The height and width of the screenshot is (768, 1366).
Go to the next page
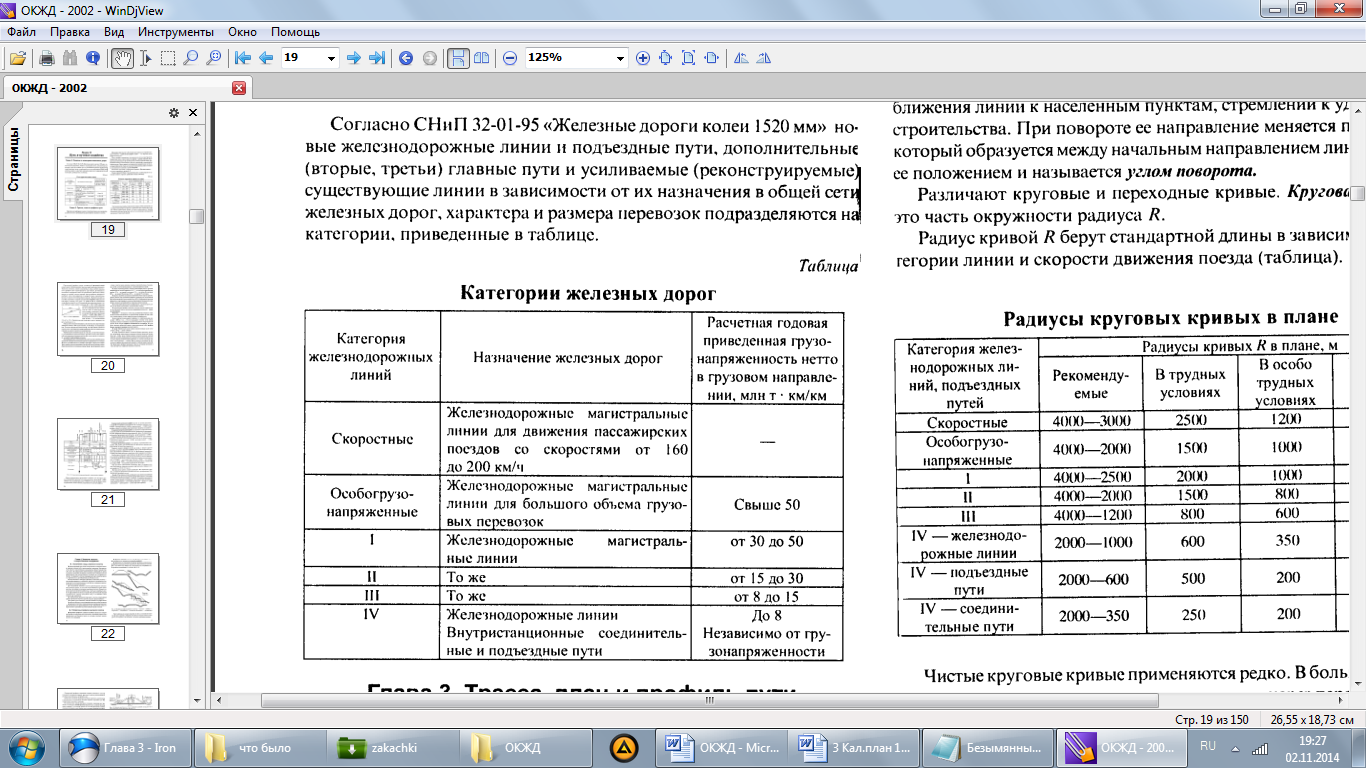pyautogui.click(x=353, y=58)
